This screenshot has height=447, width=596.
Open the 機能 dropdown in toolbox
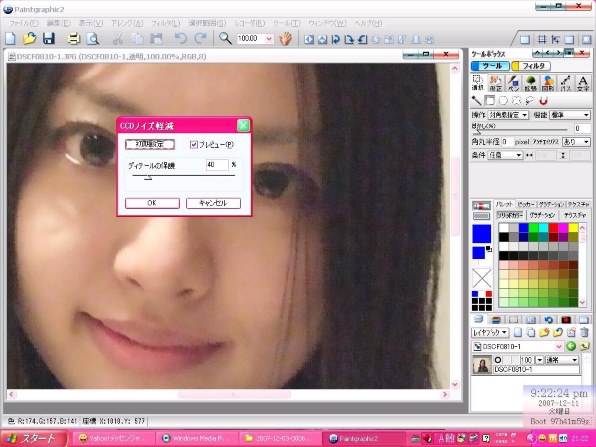(x=570, y=115)
